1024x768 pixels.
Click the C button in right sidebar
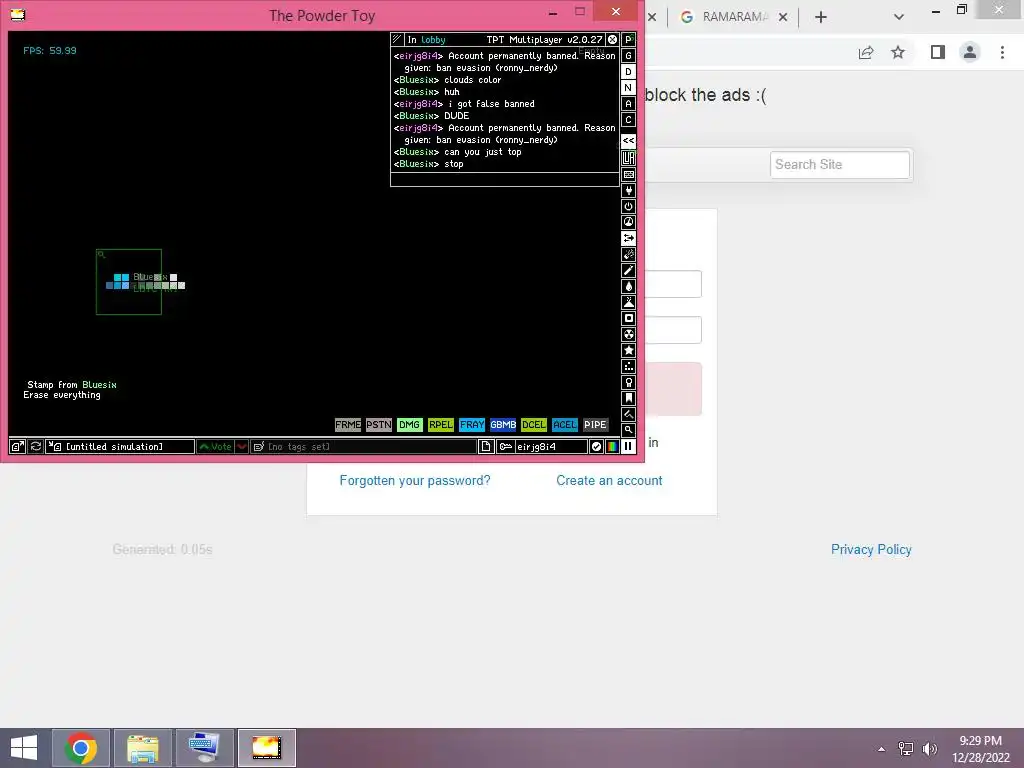[628, 120]
